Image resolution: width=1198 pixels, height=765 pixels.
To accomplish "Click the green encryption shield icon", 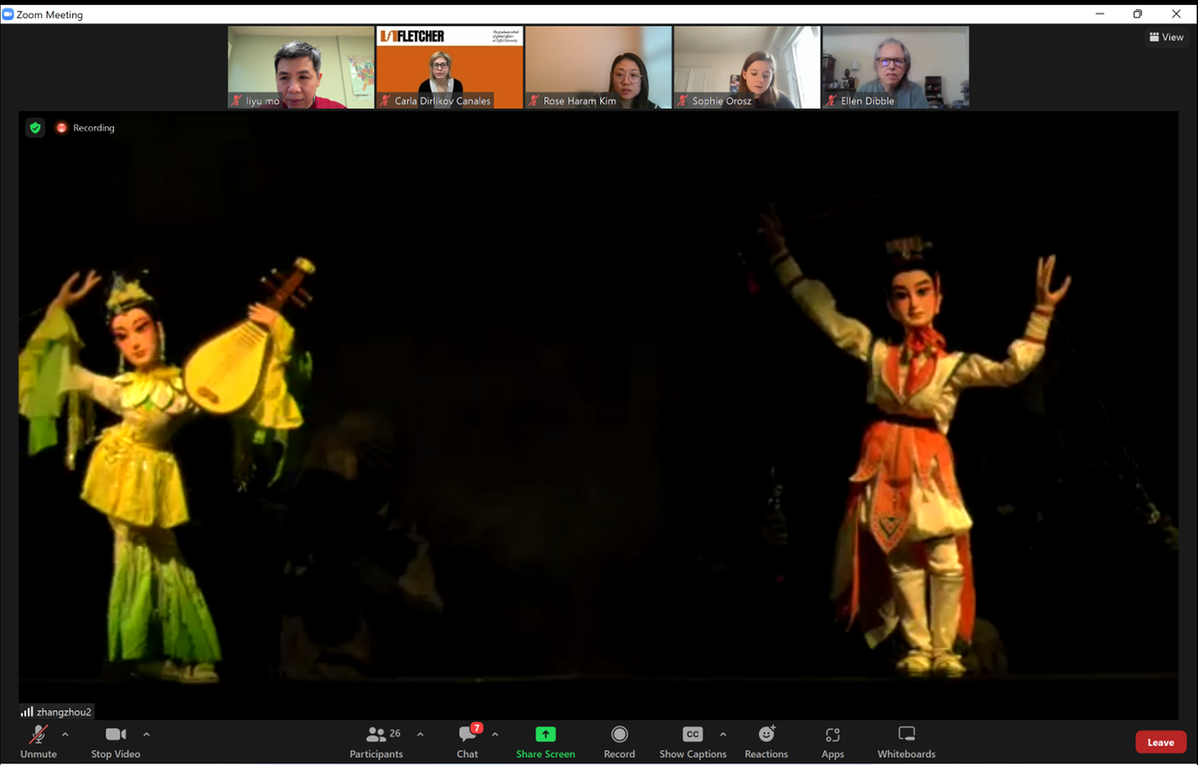I will [35, 128].
